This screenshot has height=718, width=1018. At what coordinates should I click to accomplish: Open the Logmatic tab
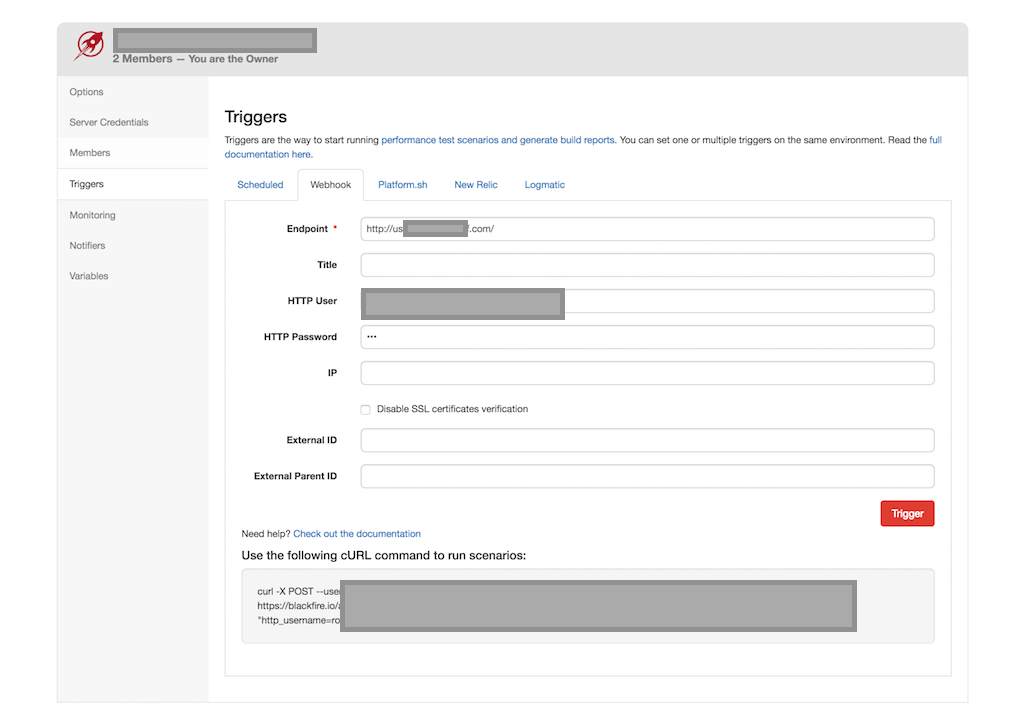point(544,185)
